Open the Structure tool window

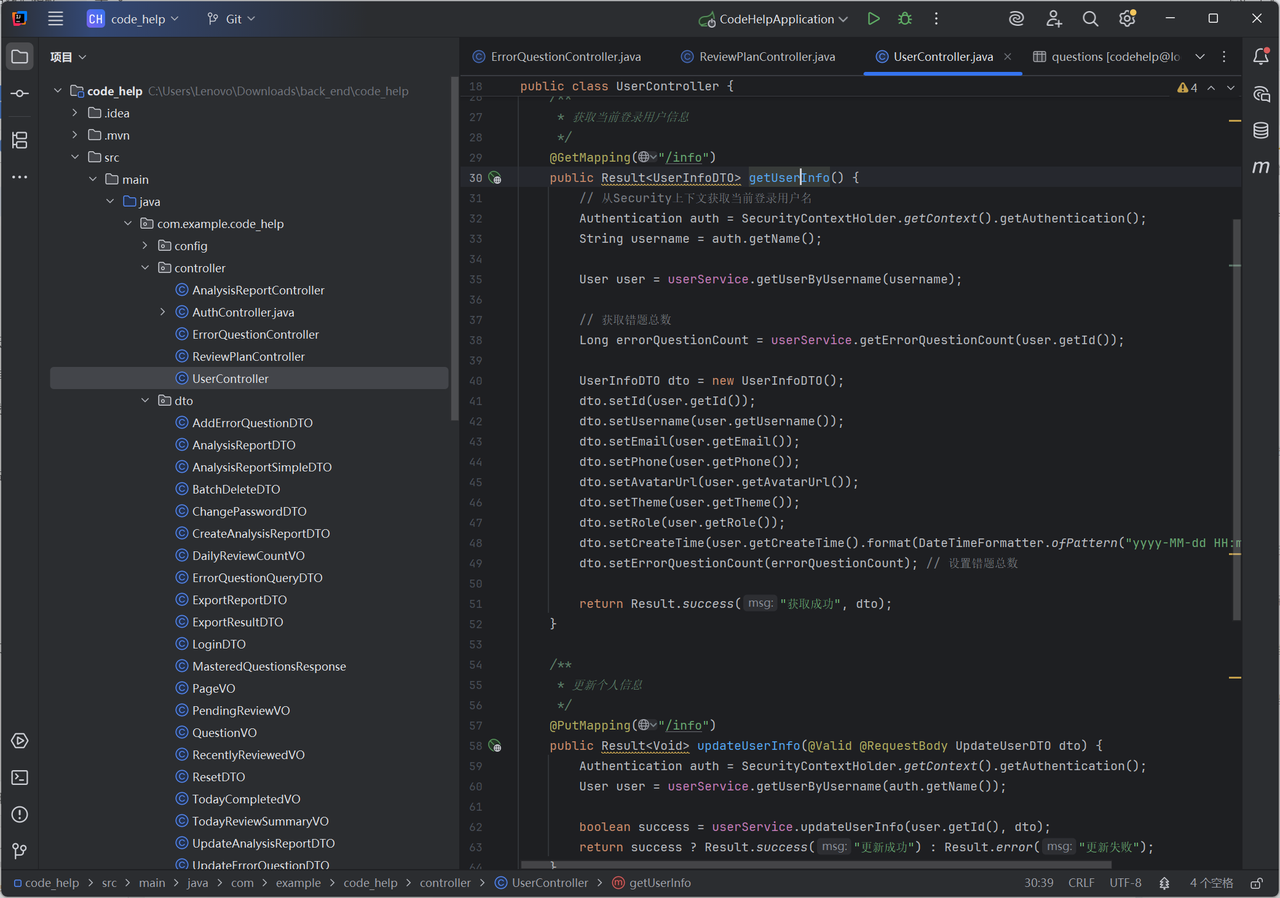(x=19, y=140)
